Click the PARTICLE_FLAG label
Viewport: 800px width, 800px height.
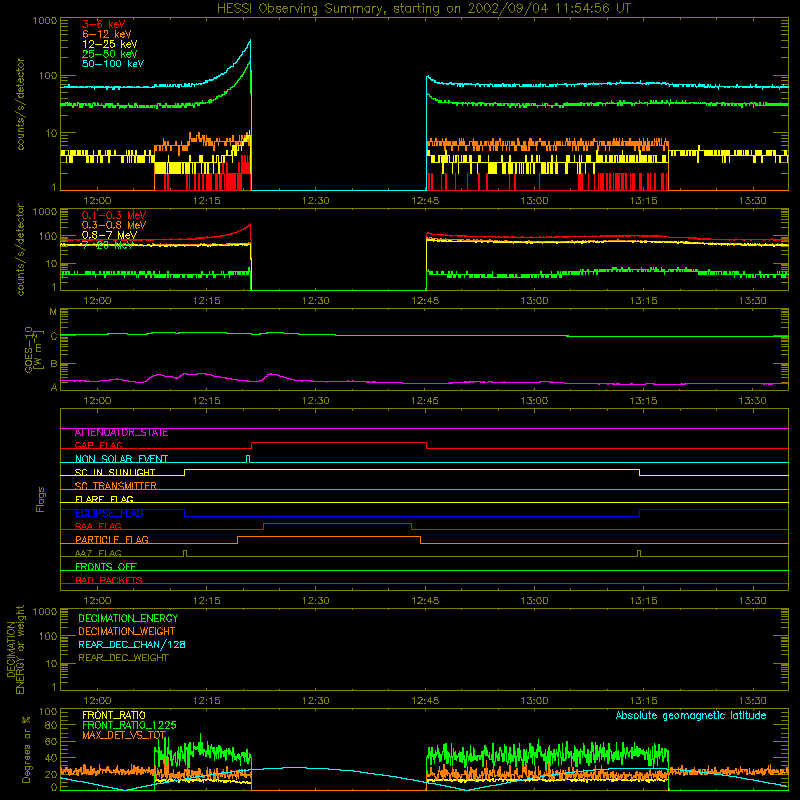click(112, 540)
